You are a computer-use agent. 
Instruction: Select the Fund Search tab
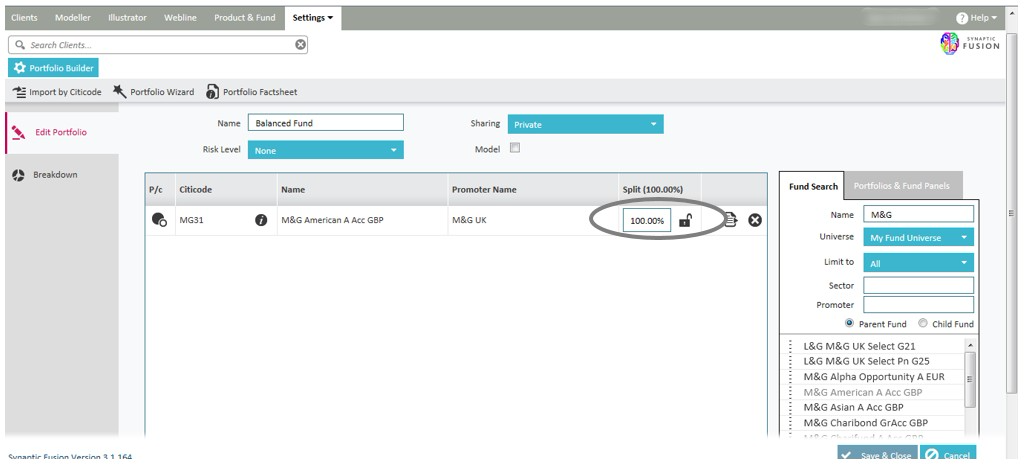pyautogui.click(x=813, y=187)
